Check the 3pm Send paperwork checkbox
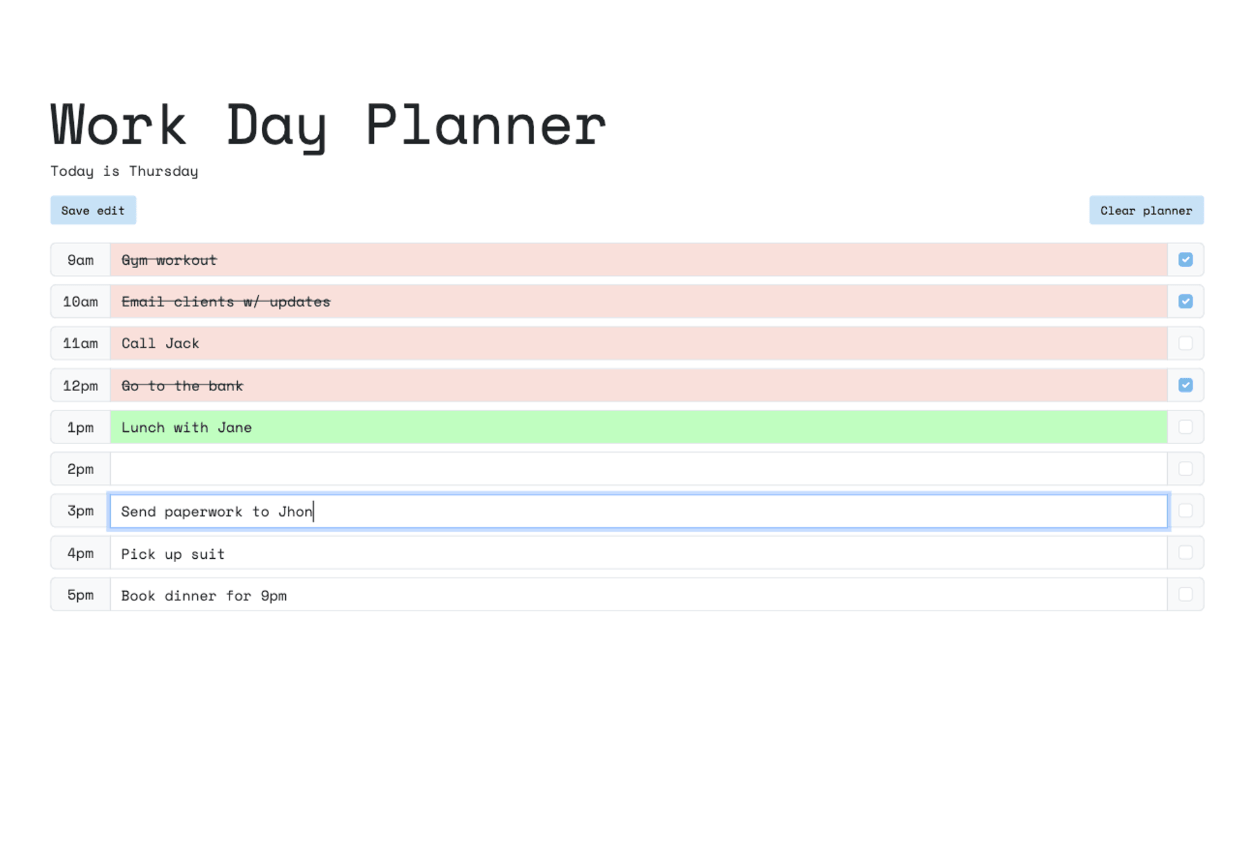Image resolution: width=1259 pixels, height=850 pixels. coord(1185,511)
